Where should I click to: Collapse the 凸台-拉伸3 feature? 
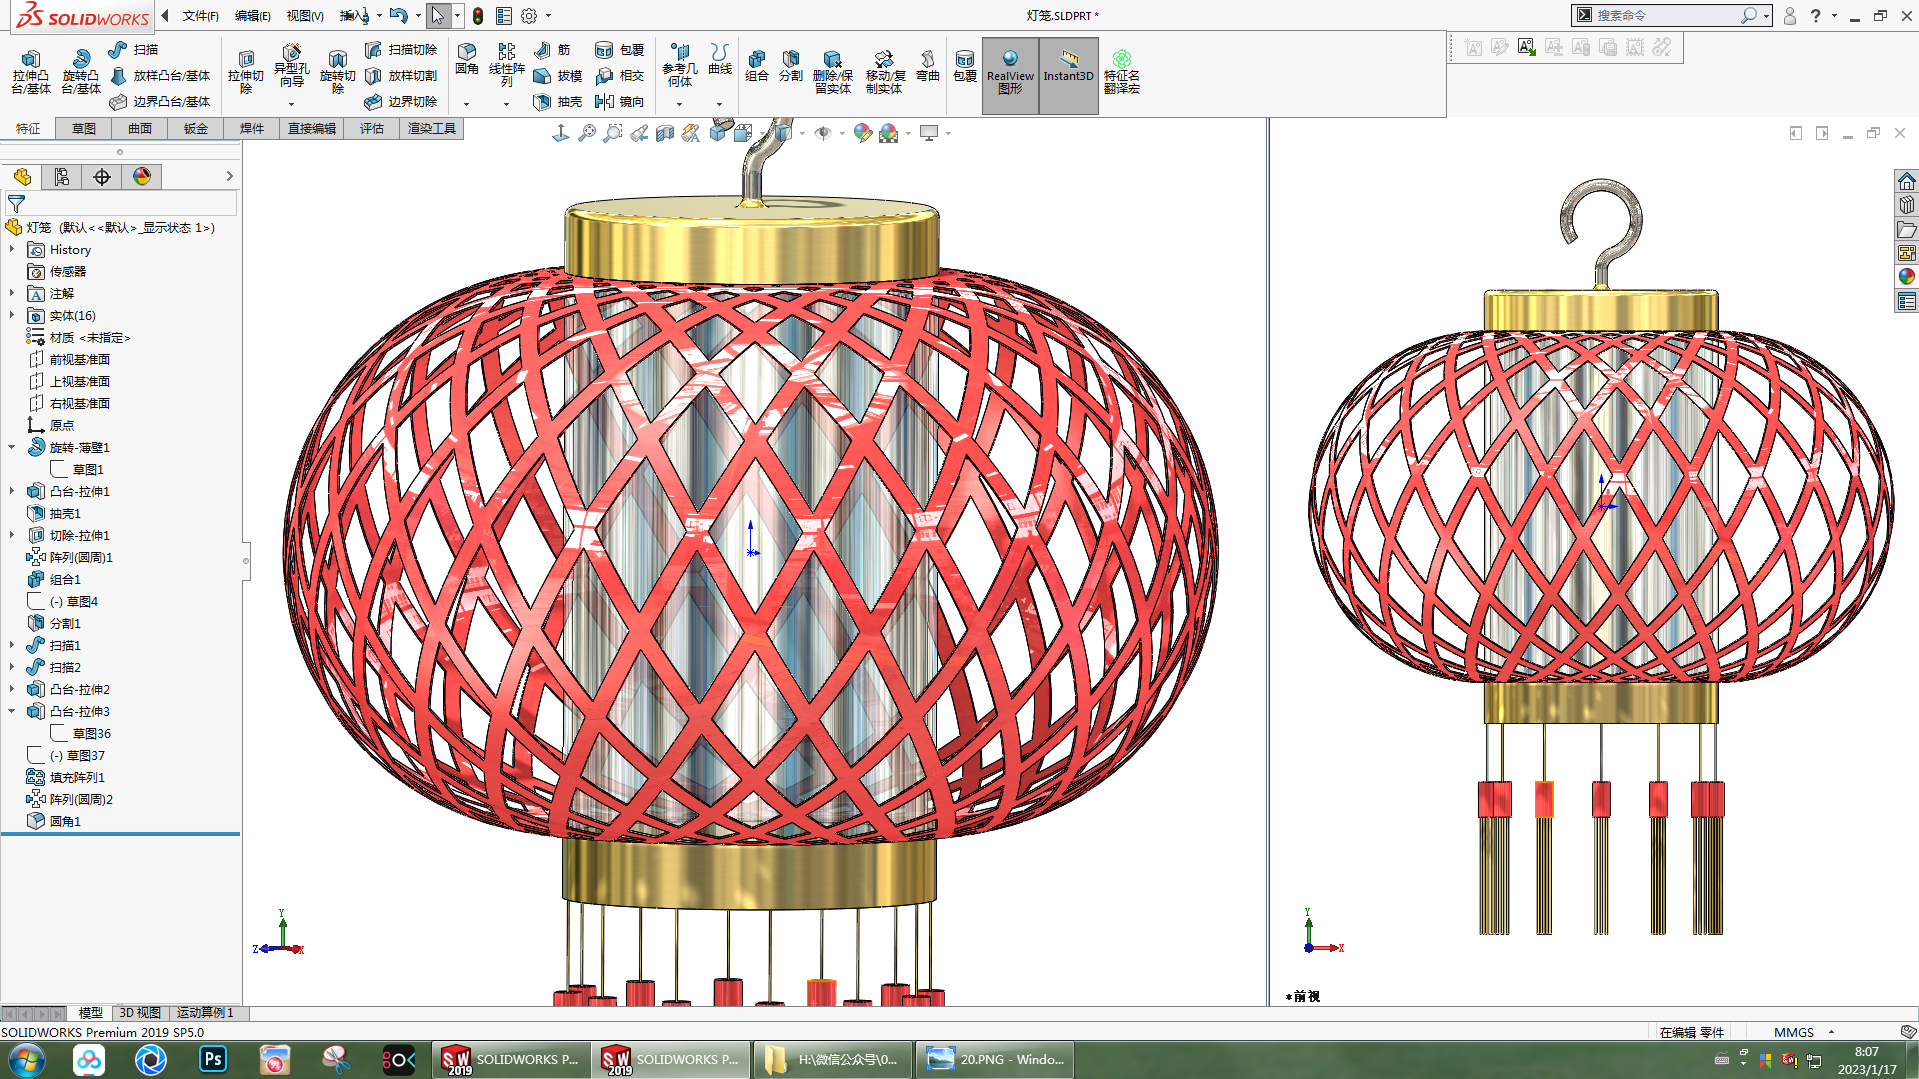click(12, 711)
